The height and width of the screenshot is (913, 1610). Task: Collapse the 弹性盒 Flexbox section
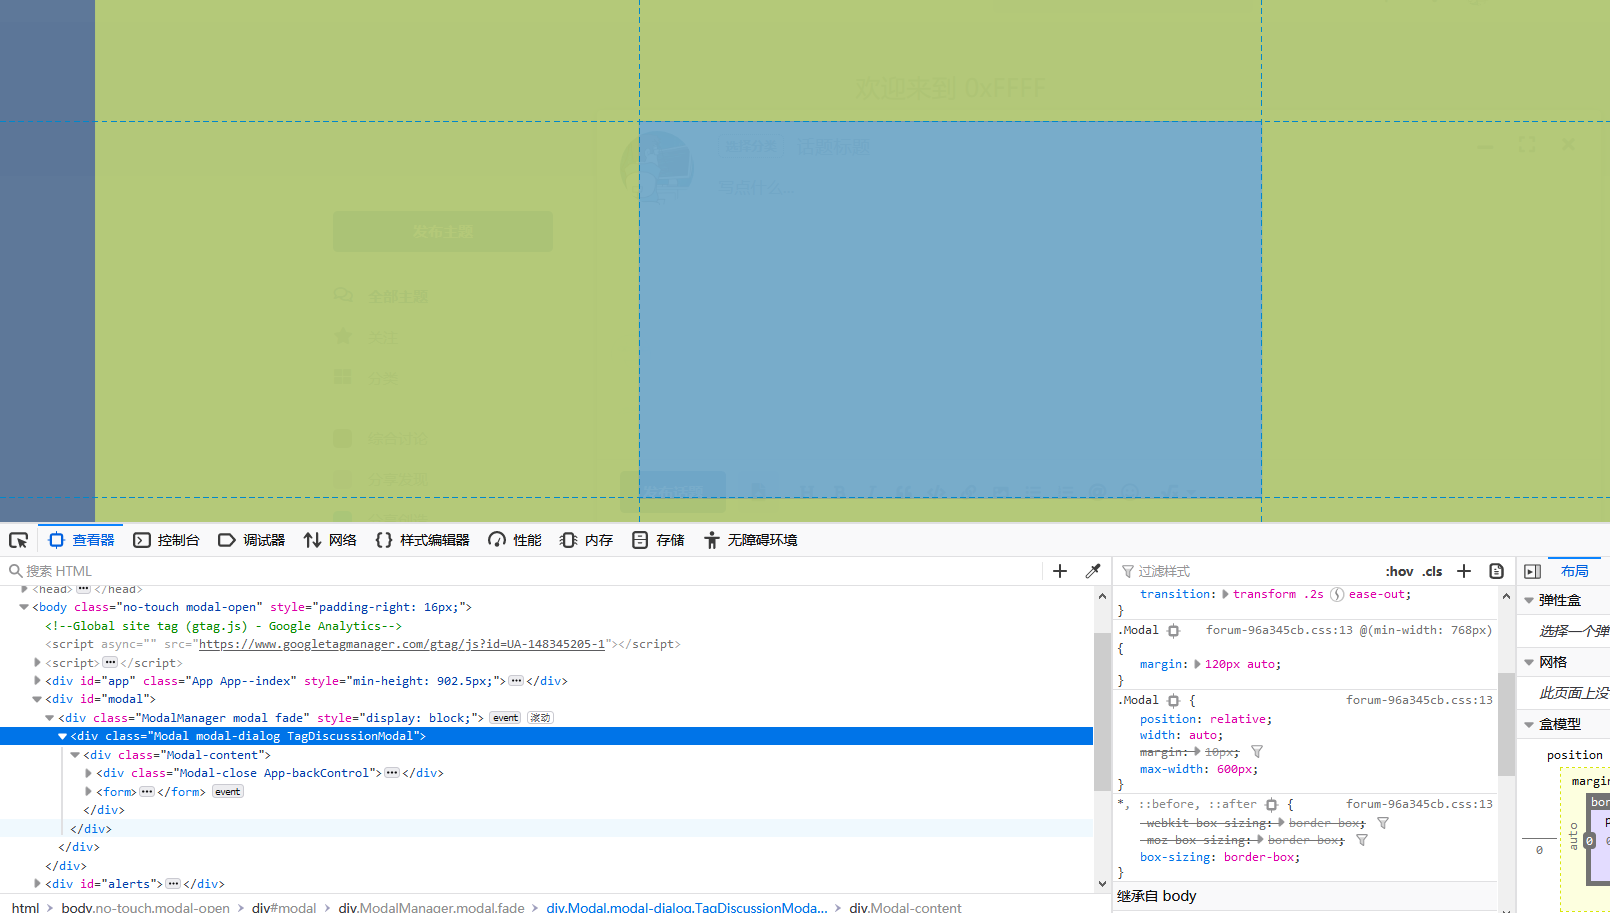pyautogui.click(x=1529, y=600)
